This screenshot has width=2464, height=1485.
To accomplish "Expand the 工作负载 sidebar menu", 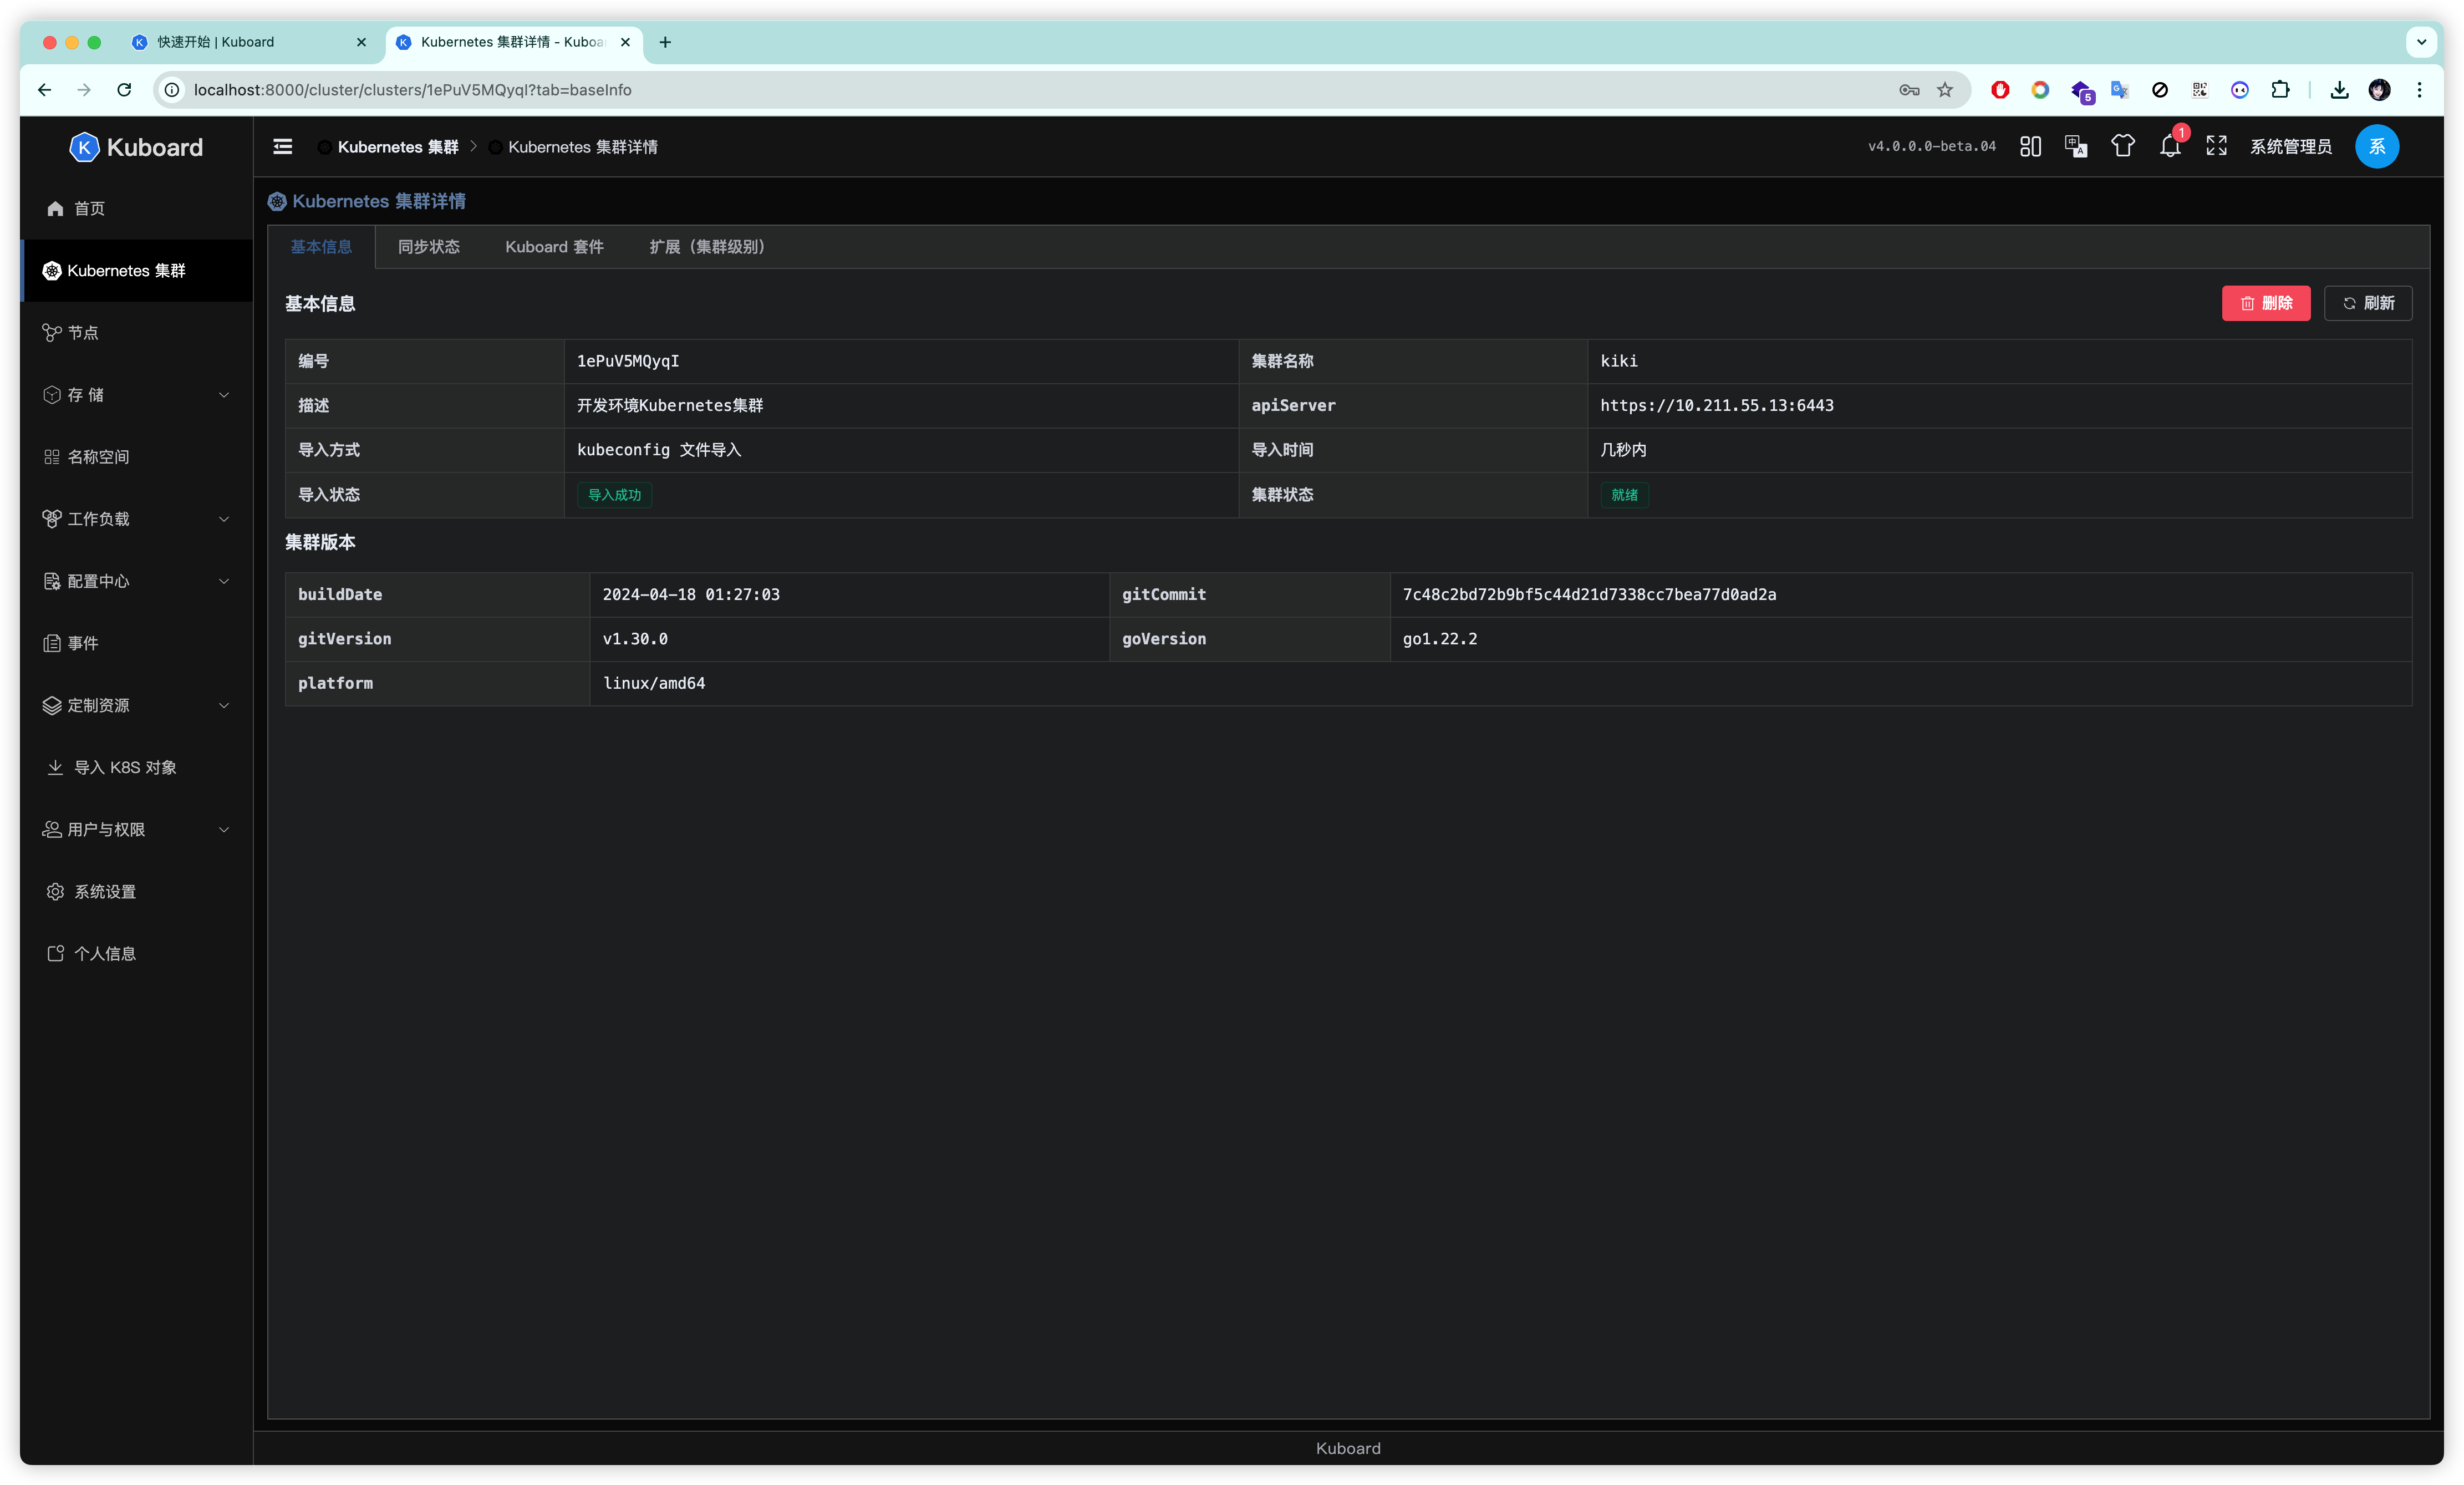I will [136, 519].
